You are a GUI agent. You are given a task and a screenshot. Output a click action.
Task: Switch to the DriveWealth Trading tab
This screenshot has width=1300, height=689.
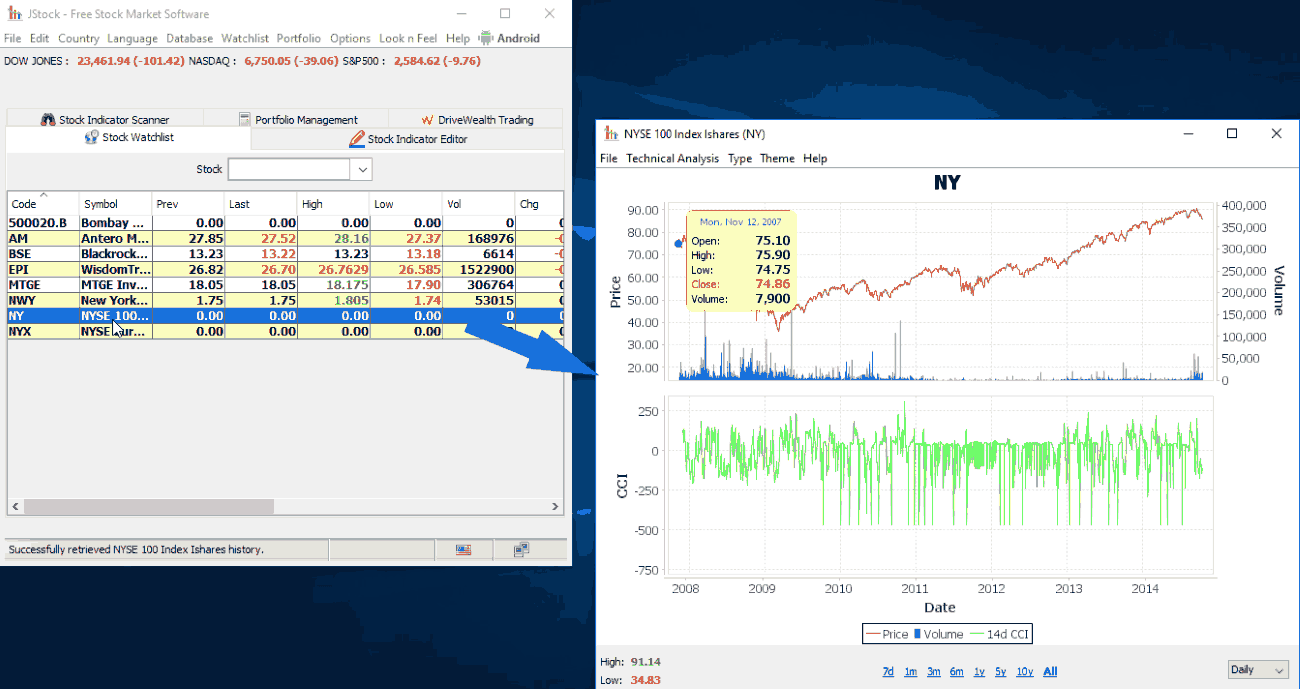pyautogui.click(x=476, y=119)
